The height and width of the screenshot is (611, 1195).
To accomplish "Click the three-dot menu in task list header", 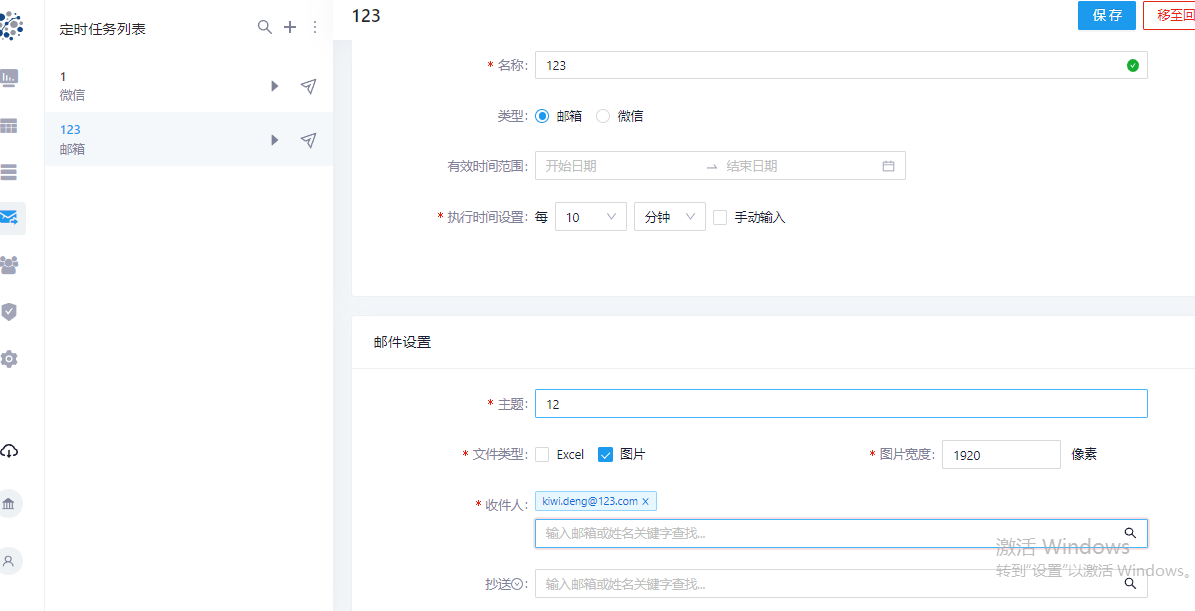I will [x=315, y=27].
